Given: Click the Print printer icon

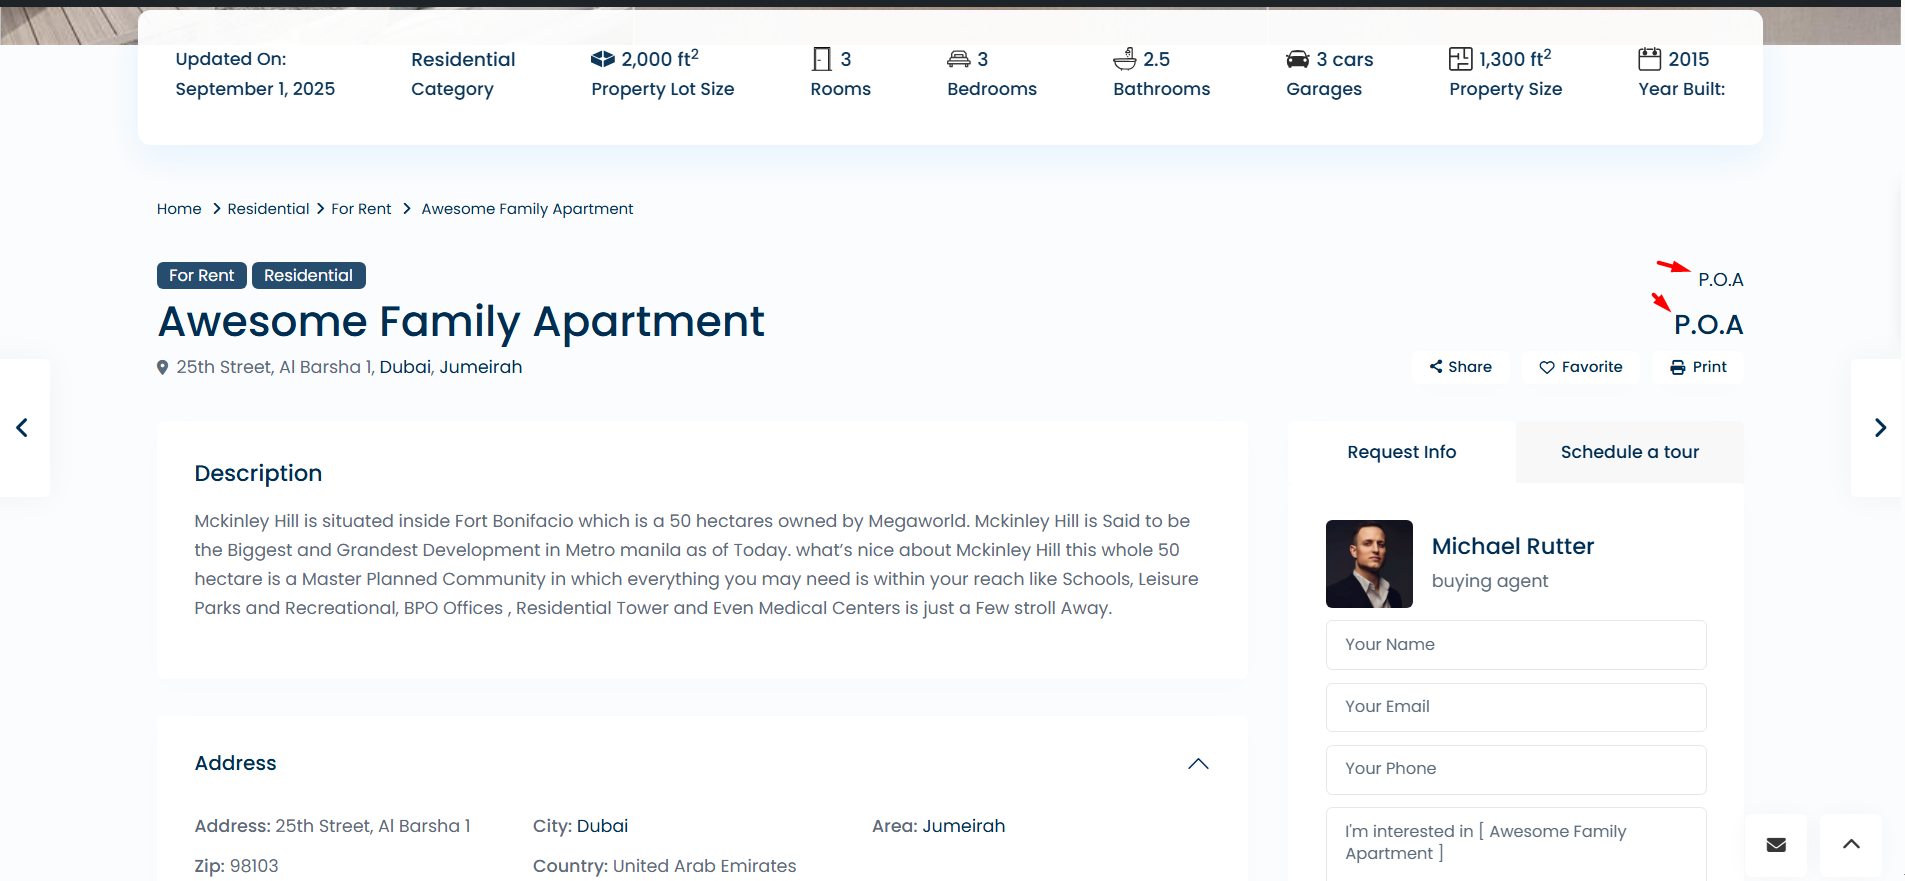Looking at the screenshot, I should pos(1677,368).
